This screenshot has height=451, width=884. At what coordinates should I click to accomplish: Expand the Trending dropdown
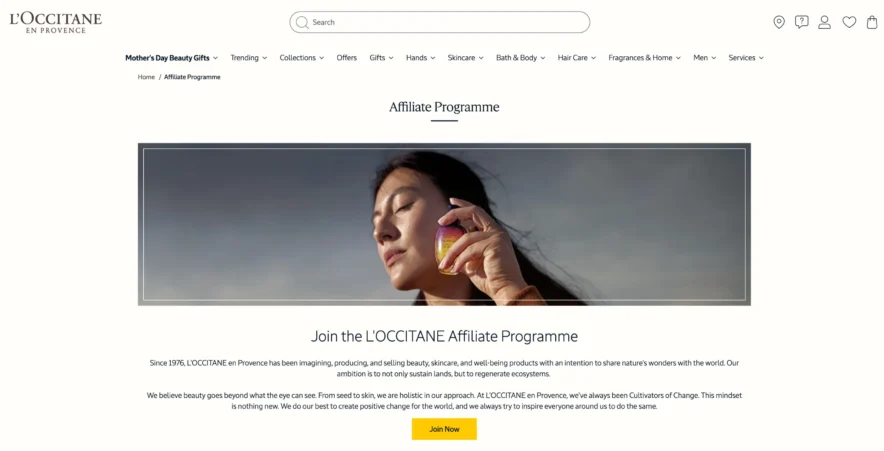click(249, 58)
